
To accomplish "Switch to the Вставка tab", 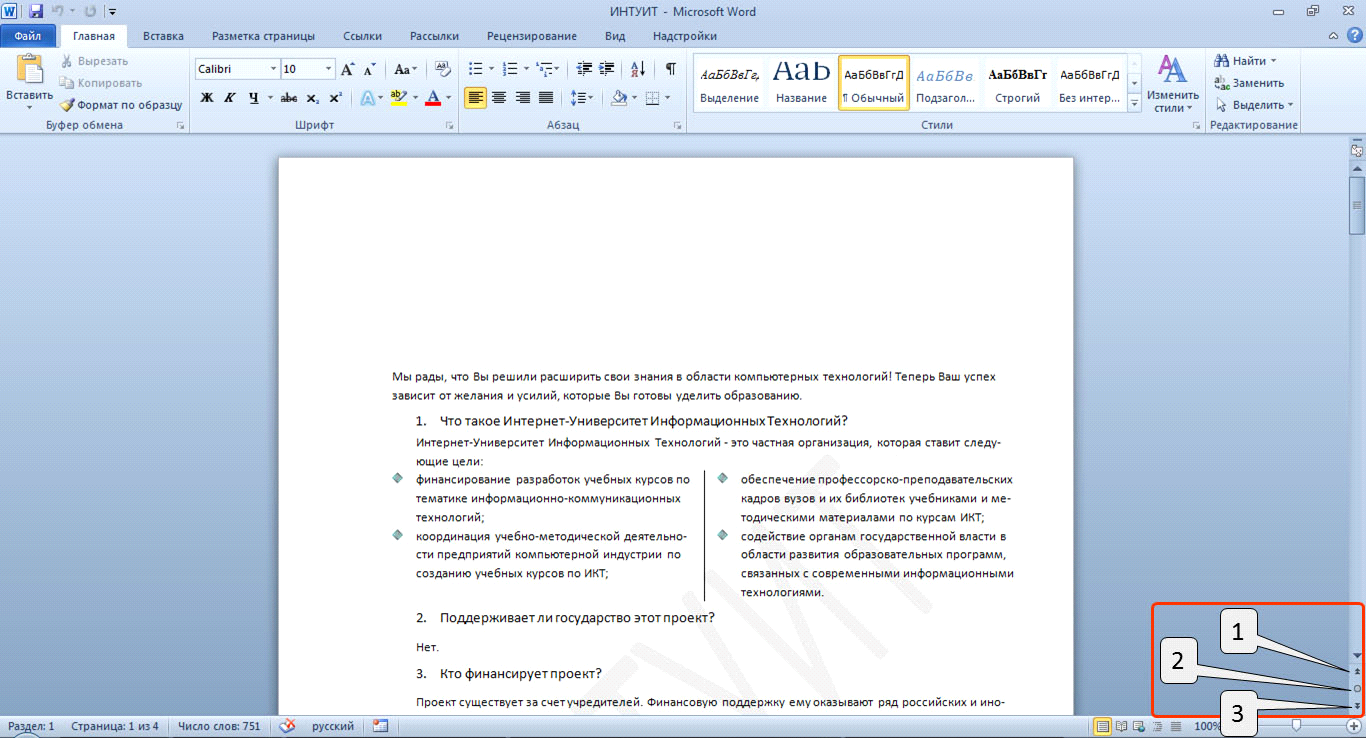I will pos(163,36).
